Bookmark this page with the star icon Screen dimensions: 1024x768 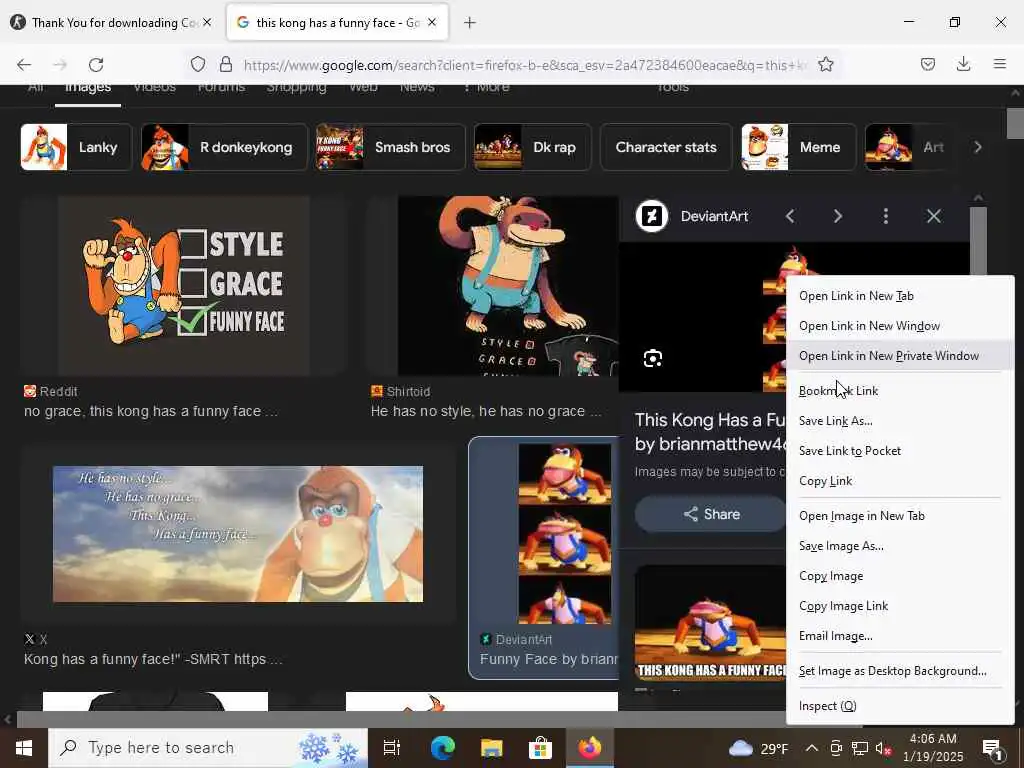click(825, 64)
